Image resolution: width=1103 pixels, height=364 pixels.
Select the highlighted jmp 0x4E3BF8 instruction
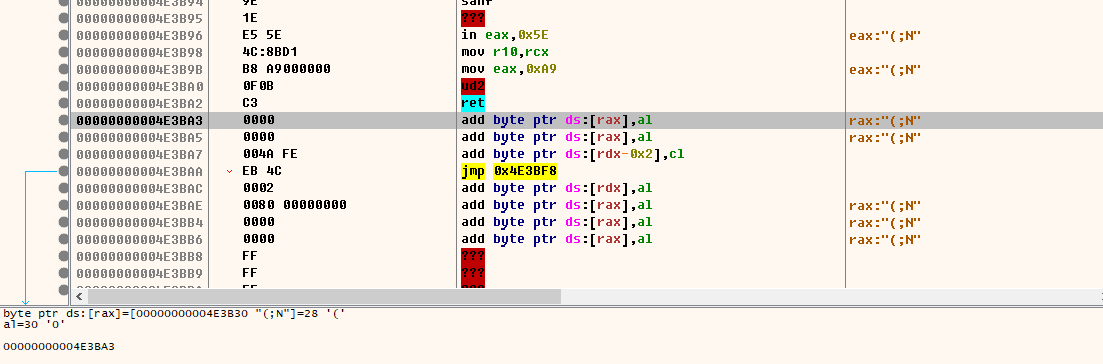(509, 171)
